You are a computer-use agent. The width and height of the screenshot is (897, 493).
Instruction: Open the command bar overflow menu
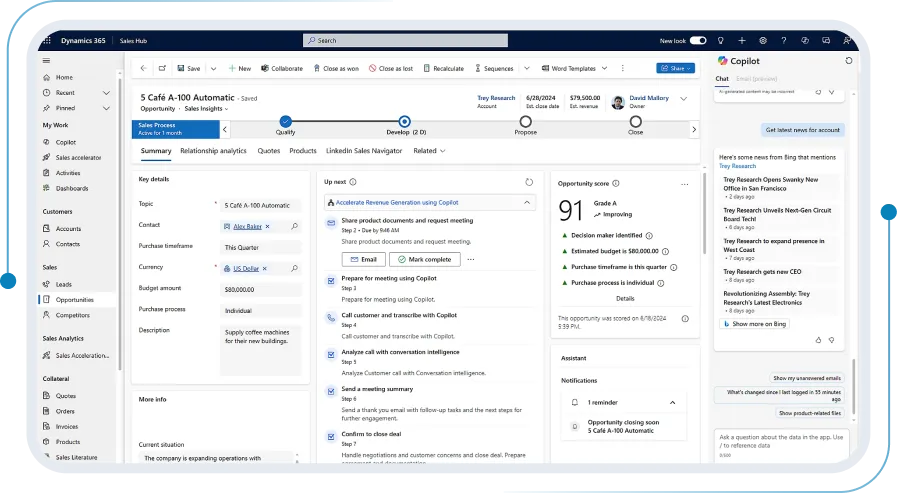622,68
